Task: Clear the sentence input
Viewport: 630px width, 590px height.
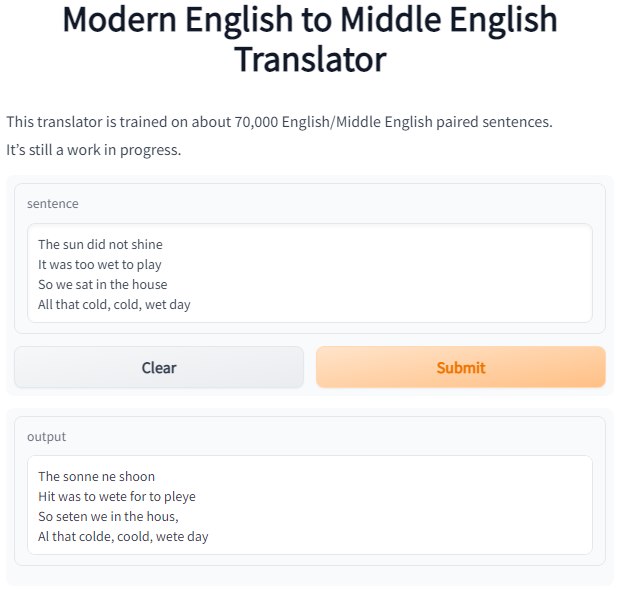Action: point(159,367)
